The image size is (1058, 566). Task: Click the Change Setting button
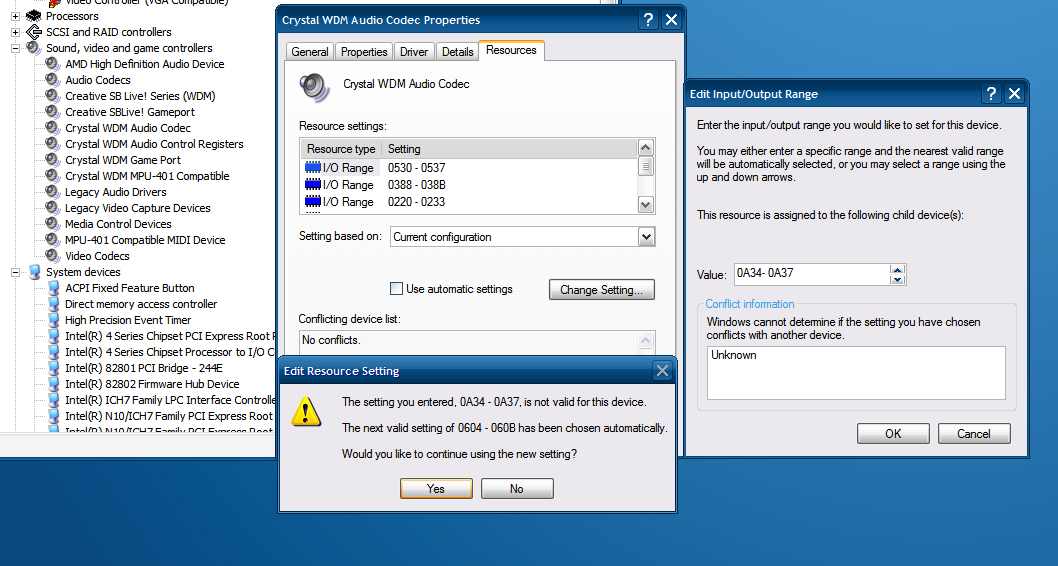(601, 290)
